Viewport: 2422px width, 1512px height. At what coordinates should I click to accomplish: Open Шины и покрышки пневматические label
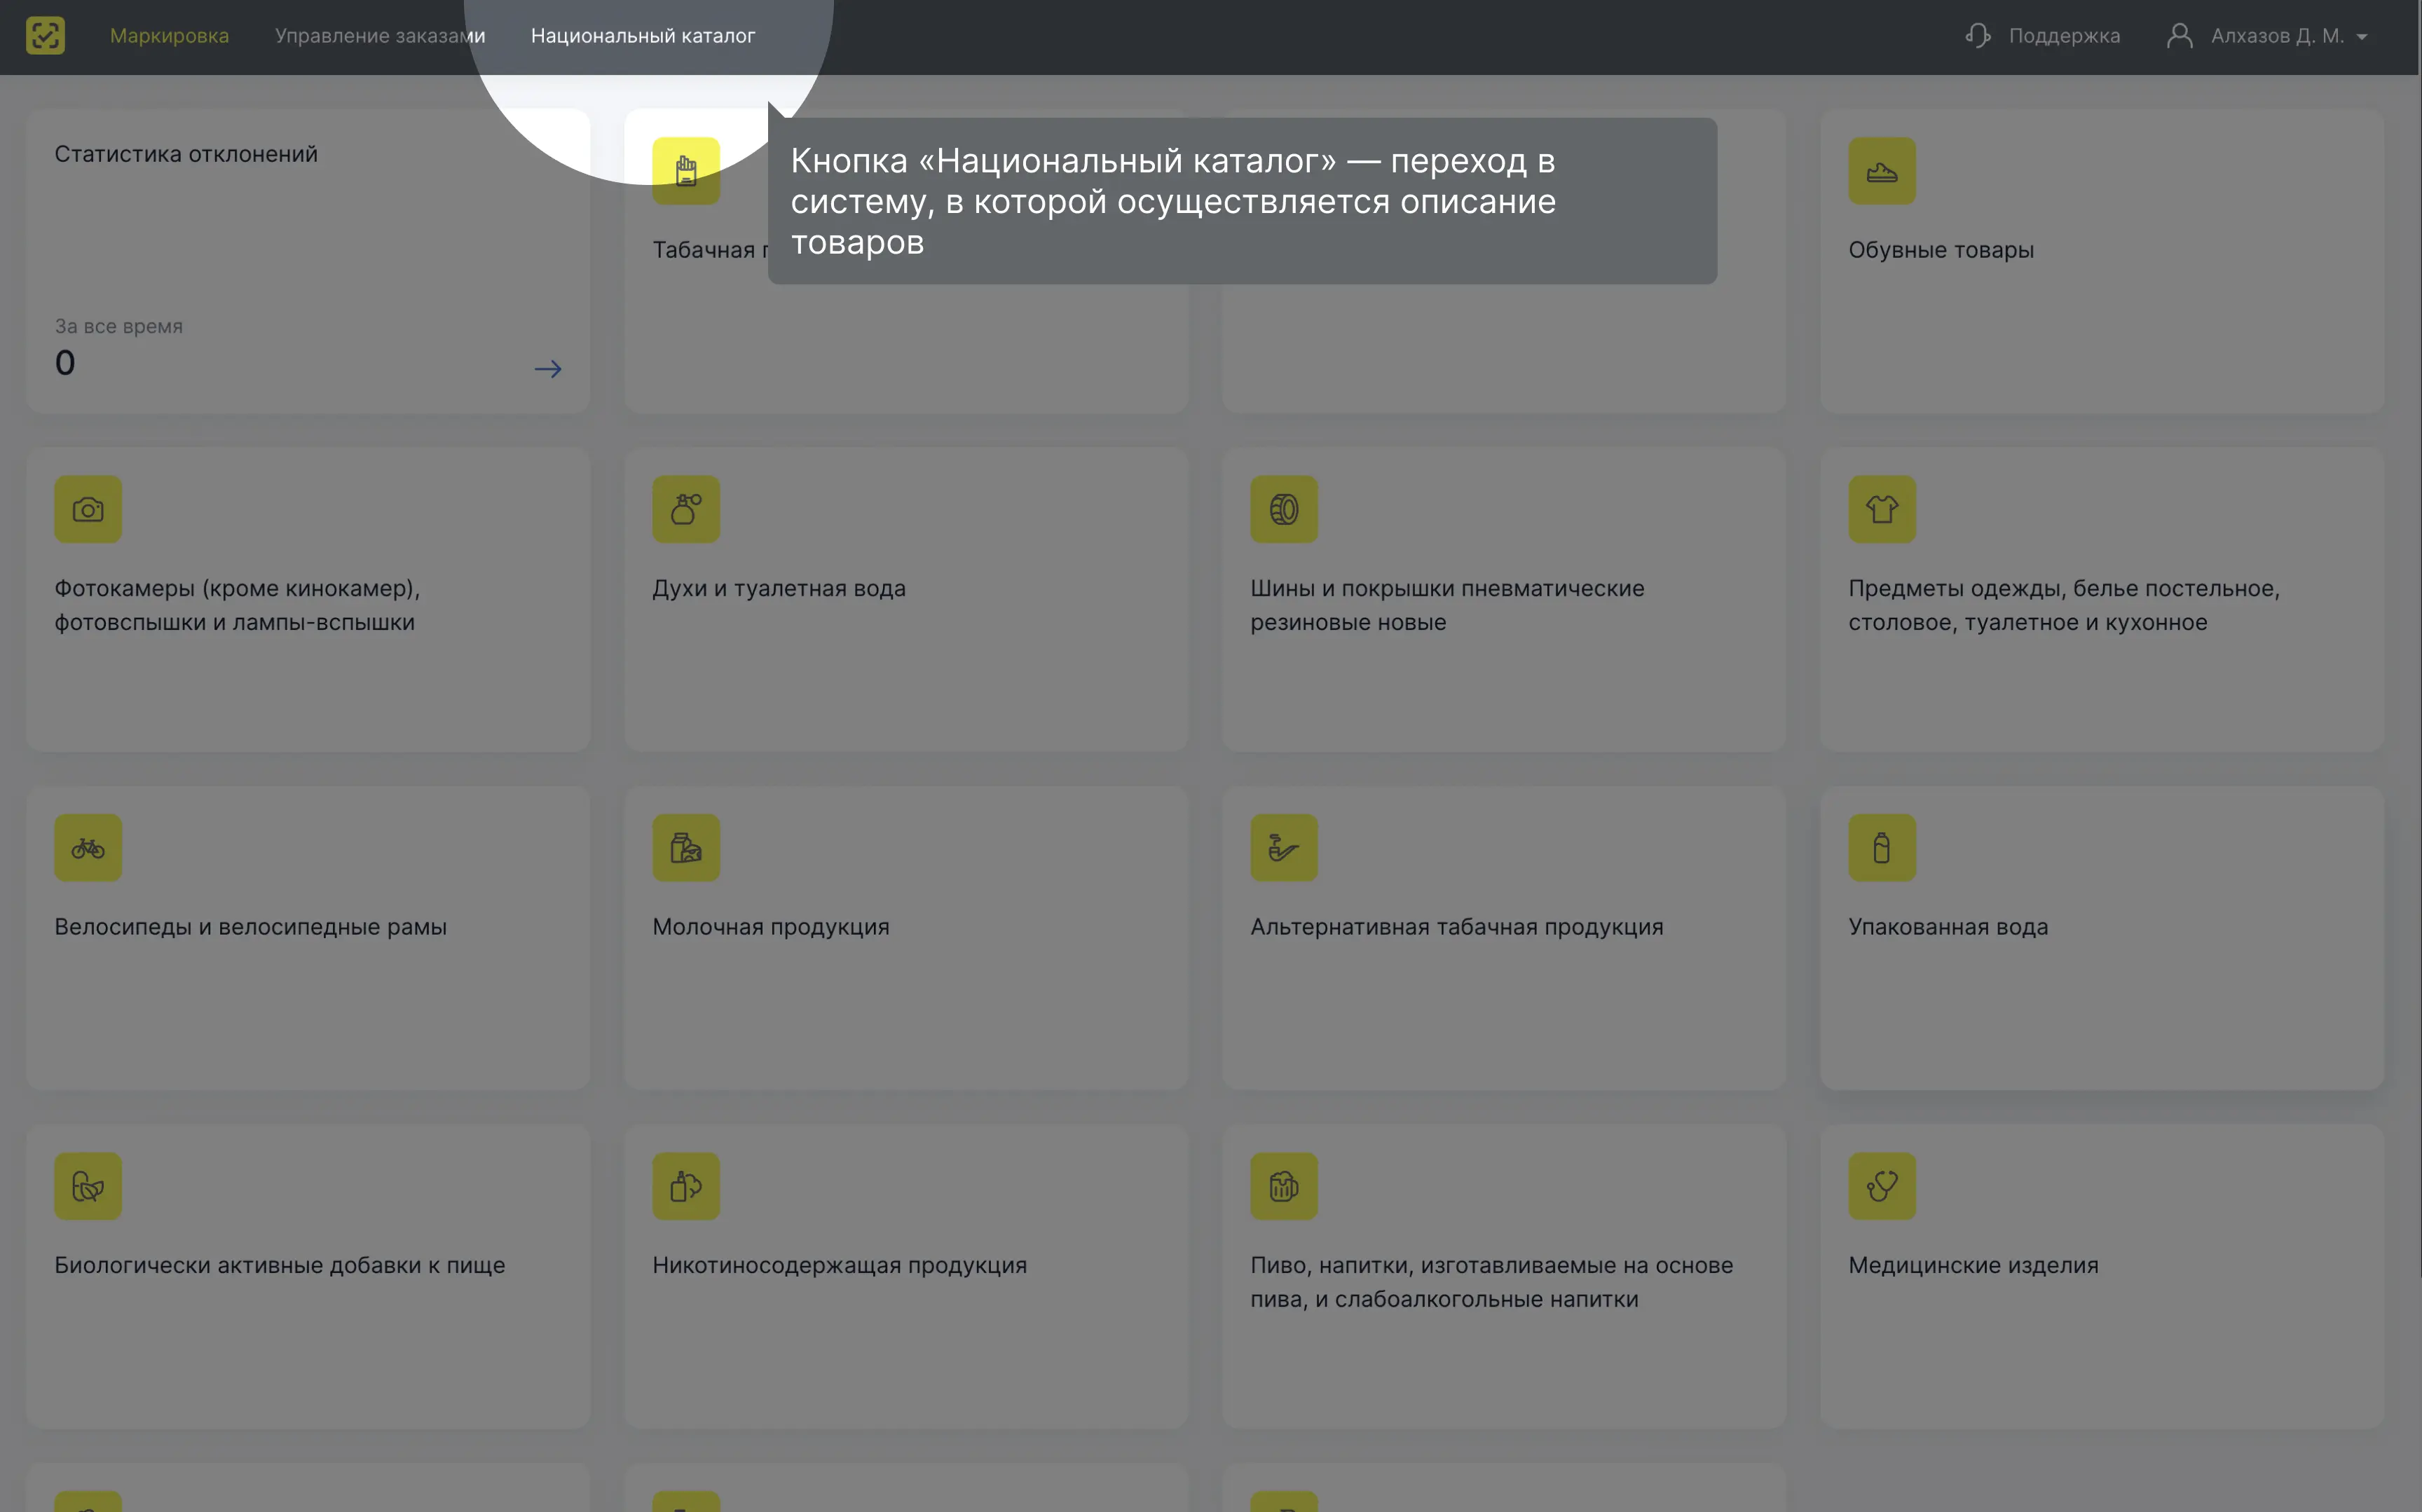(1447, 605)
